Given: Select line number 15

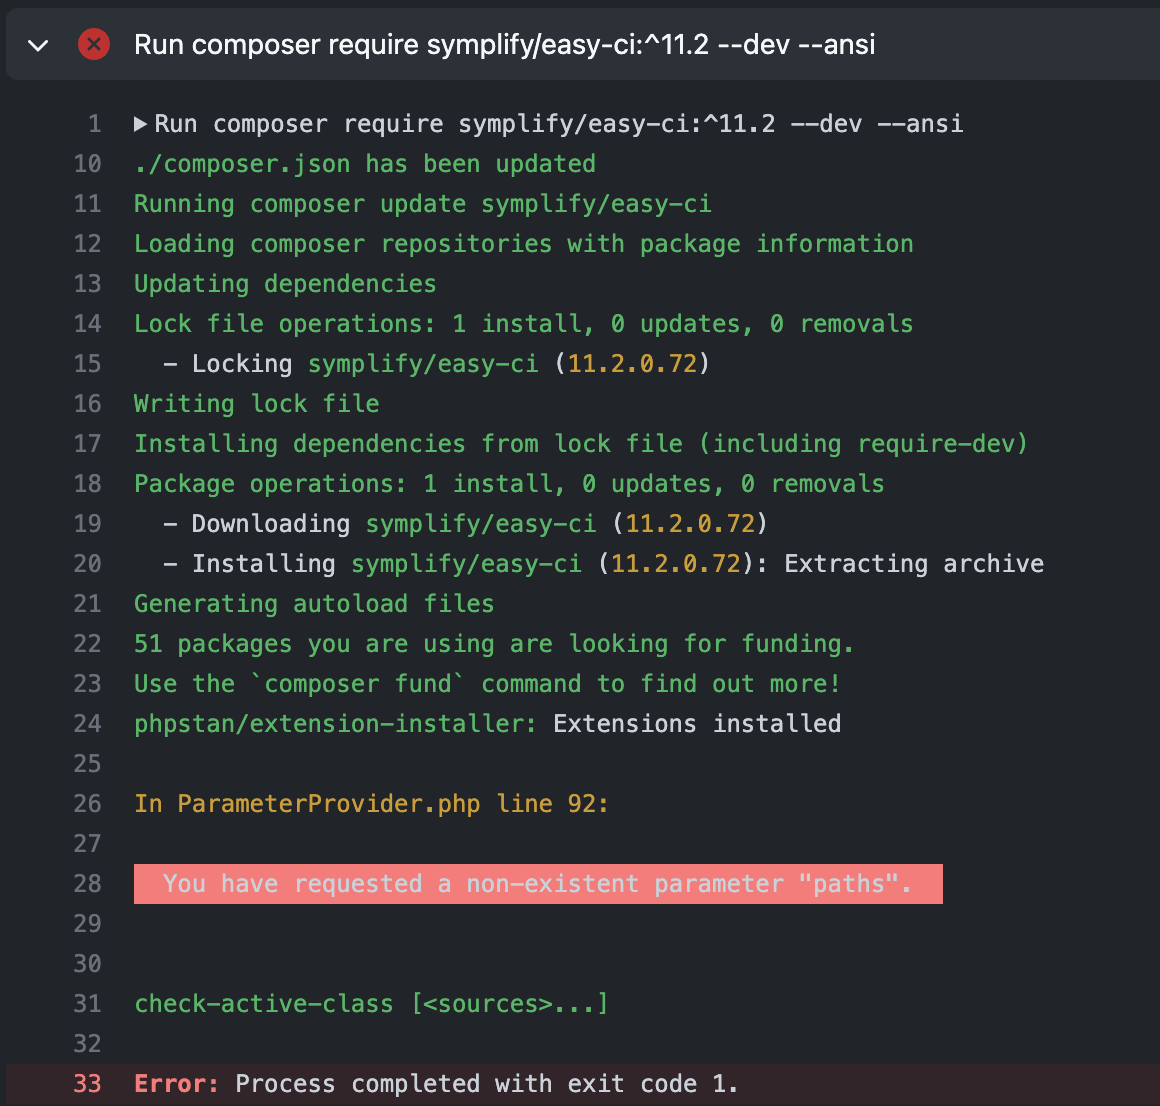Looking at the screenshot, I should (x=87, y=363).
